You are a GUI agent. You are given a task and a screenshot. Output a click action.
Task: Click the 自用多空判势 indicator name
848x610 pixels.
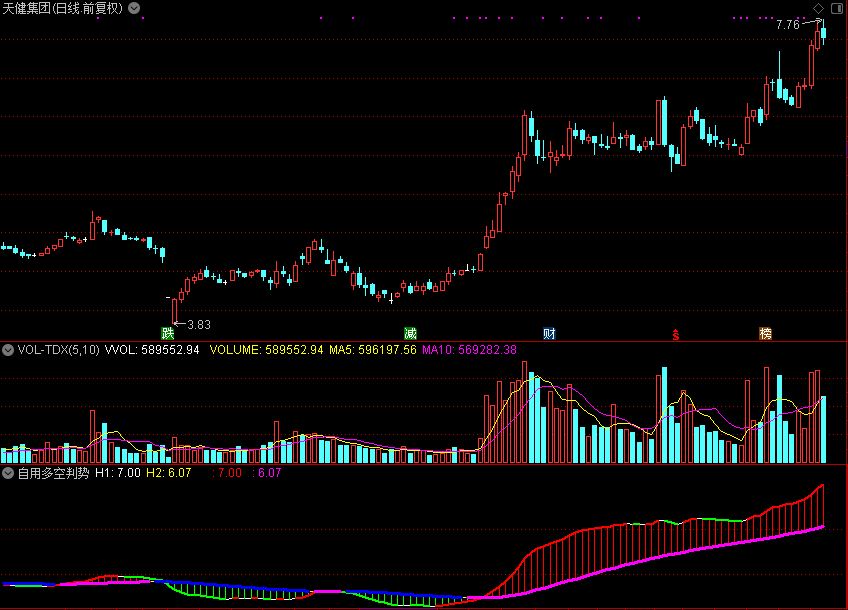coord(53,473)
